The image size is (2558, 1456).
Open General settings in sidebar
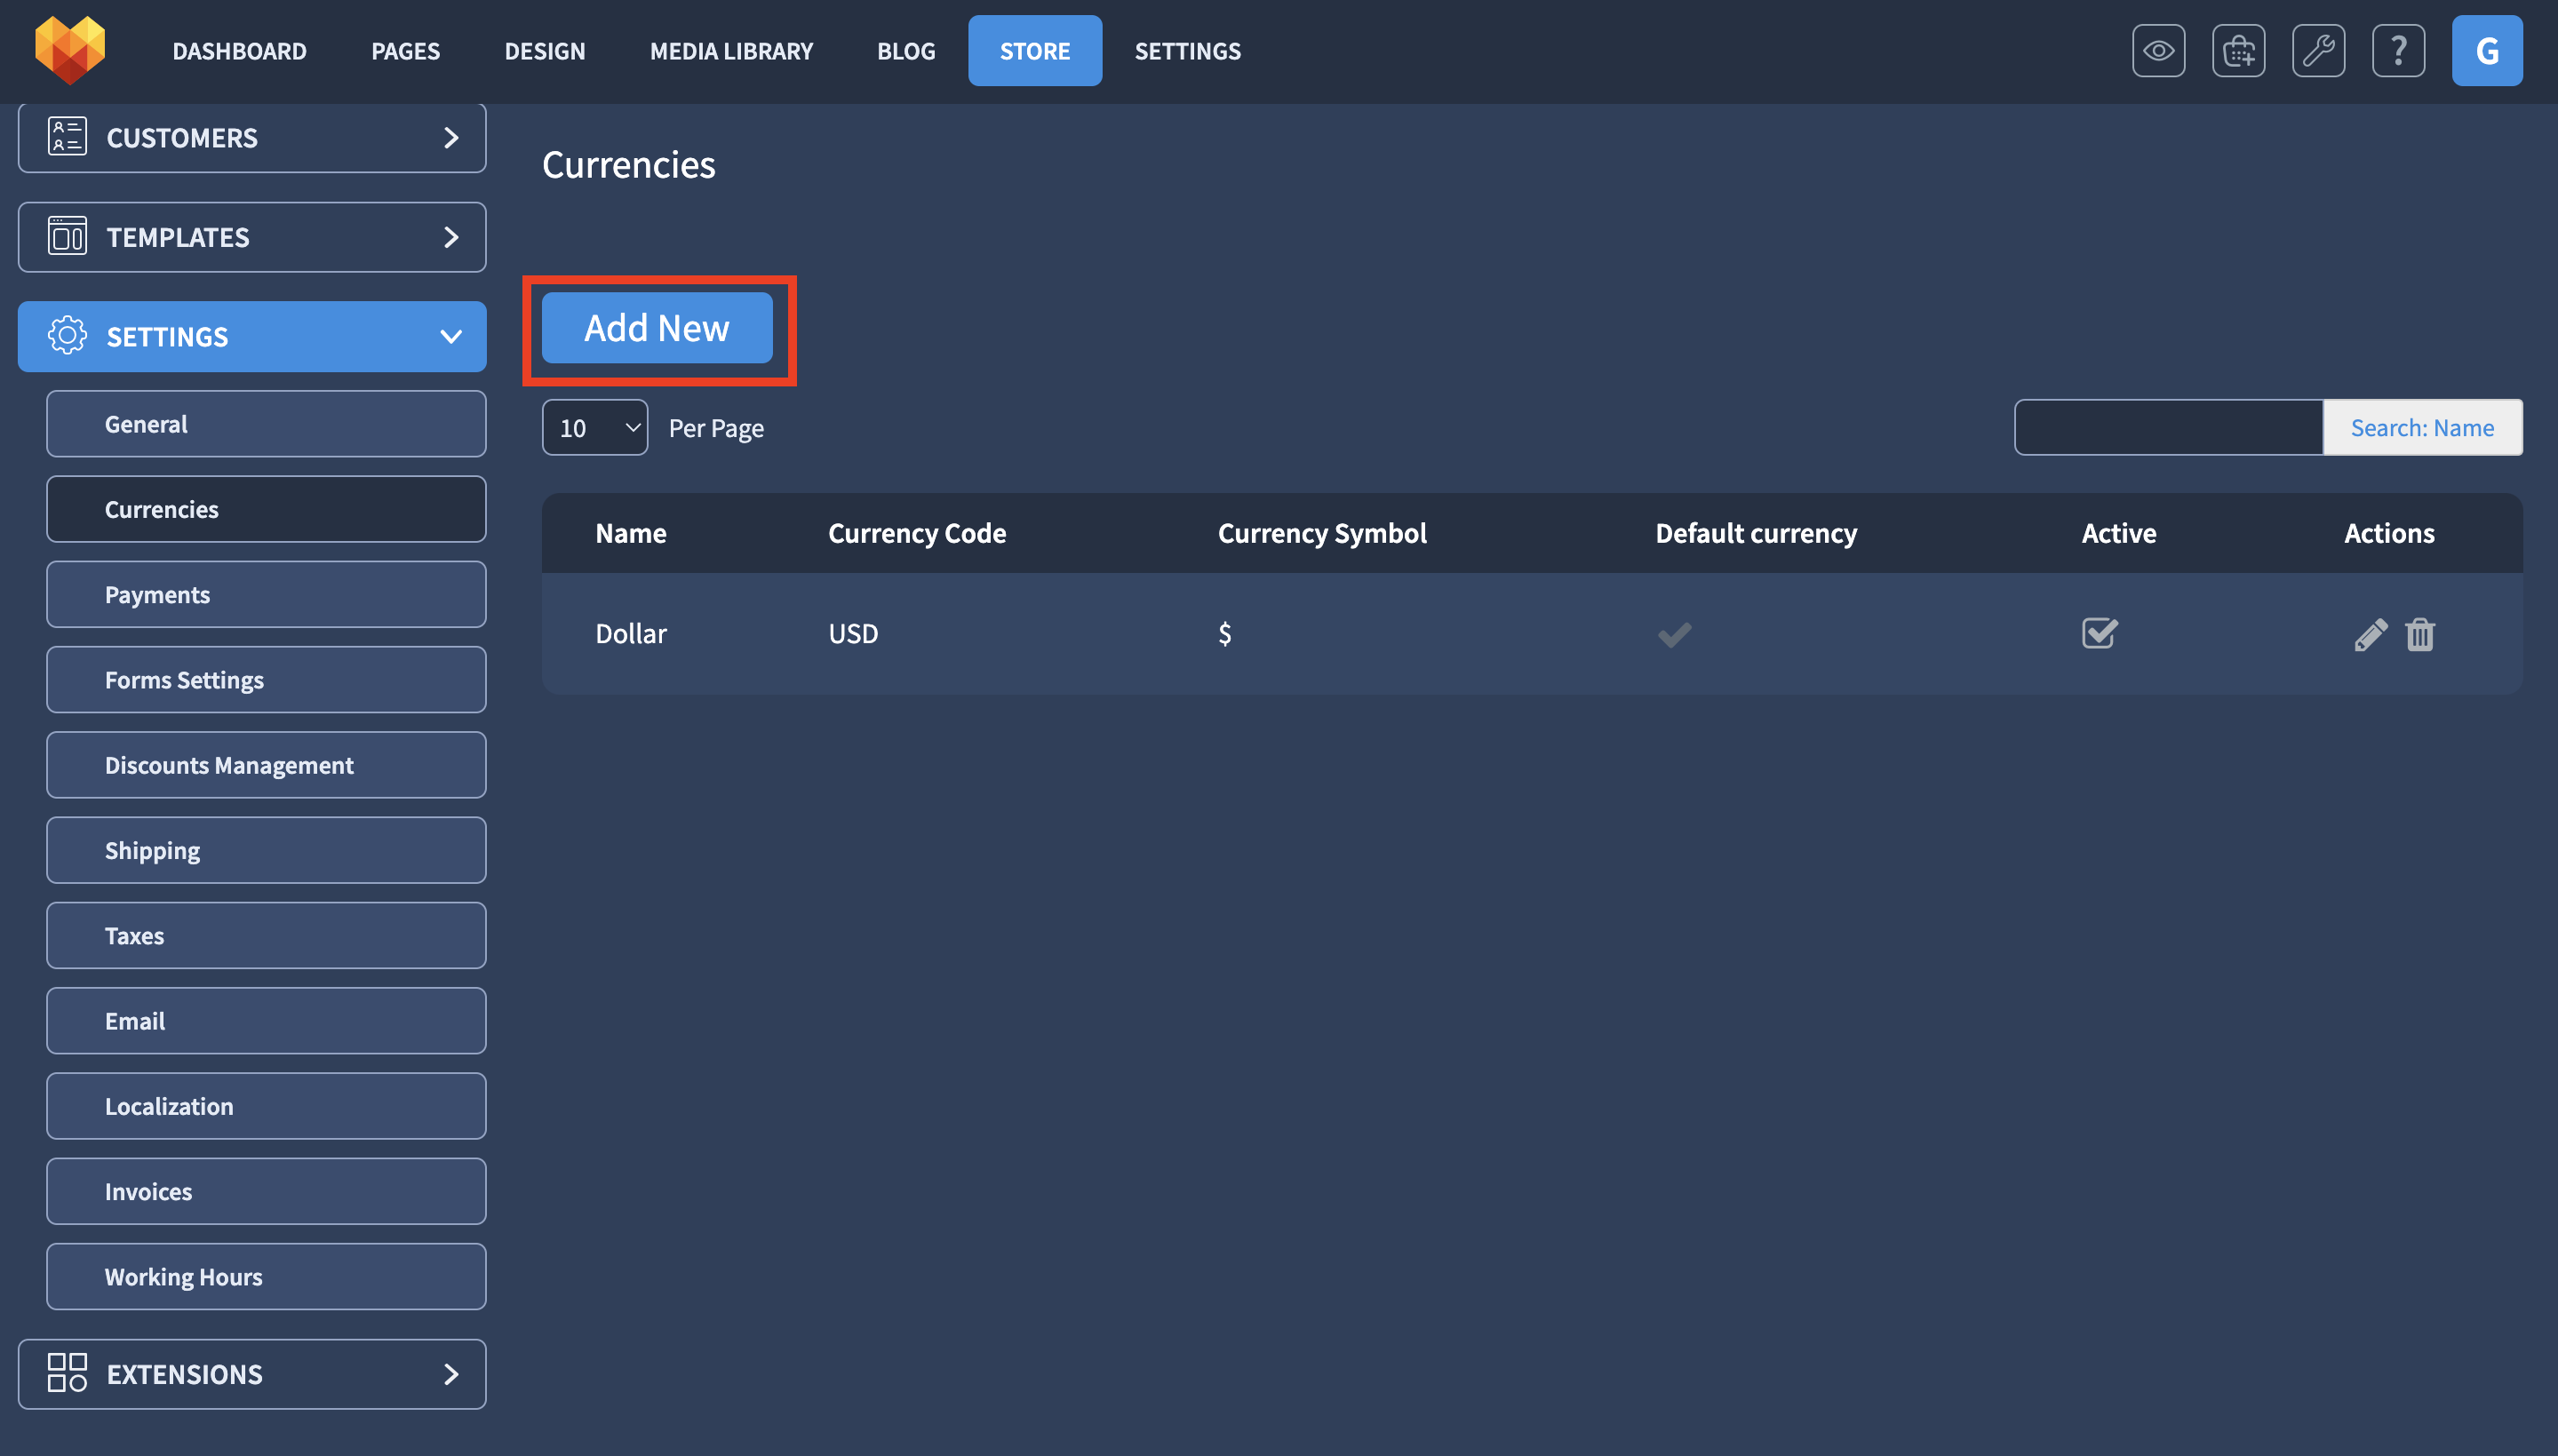266,424
